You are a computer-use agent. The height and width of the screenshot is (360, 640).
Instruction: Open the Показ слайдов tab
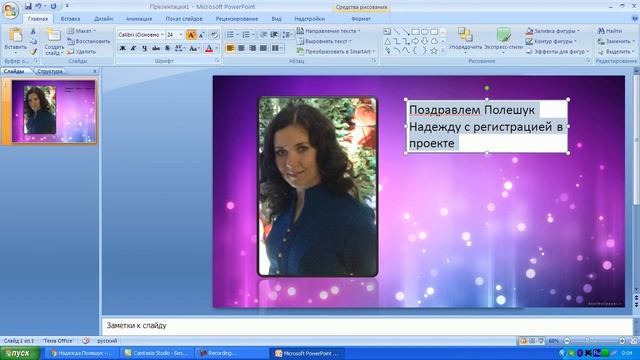184,19
